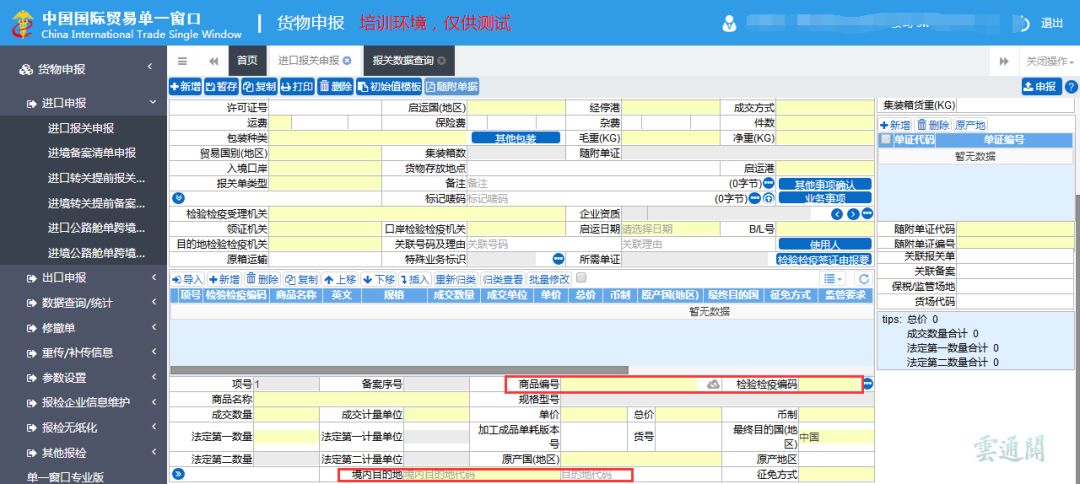1080x484 pixels.
Task: Click the ellipsis icon next to 备注
Action: [769, 185]
